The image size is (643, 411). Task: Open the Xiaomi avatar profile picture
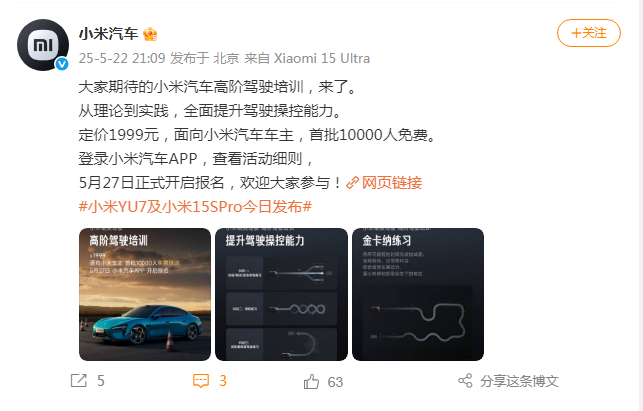[x=43, y=44]
